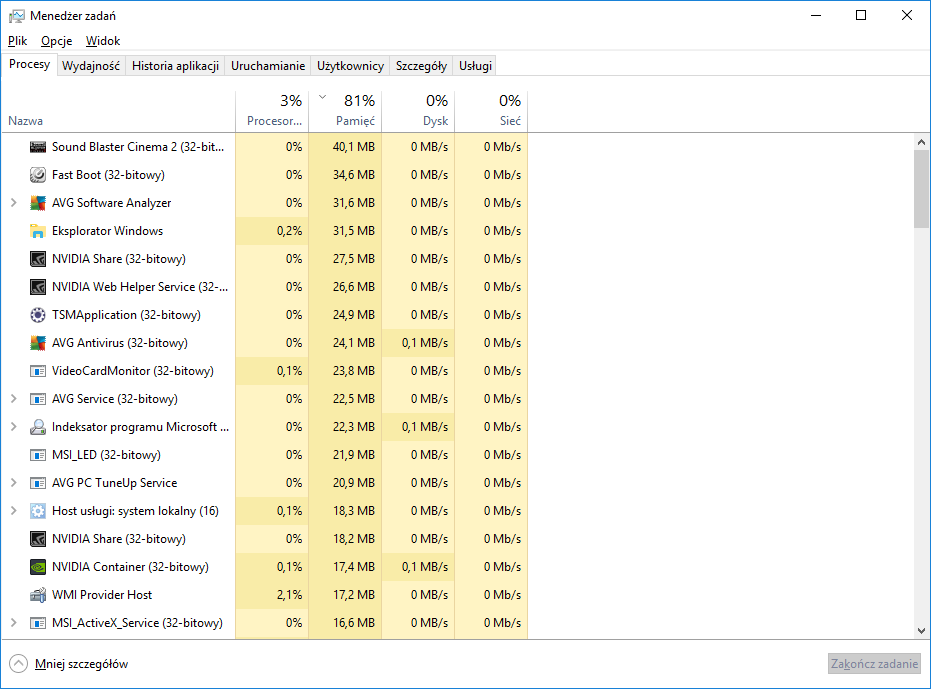This screenshot has height=689, width=931.
Task: Expand the MSI_ActiveX_Service process group
Action: (14, 622)
